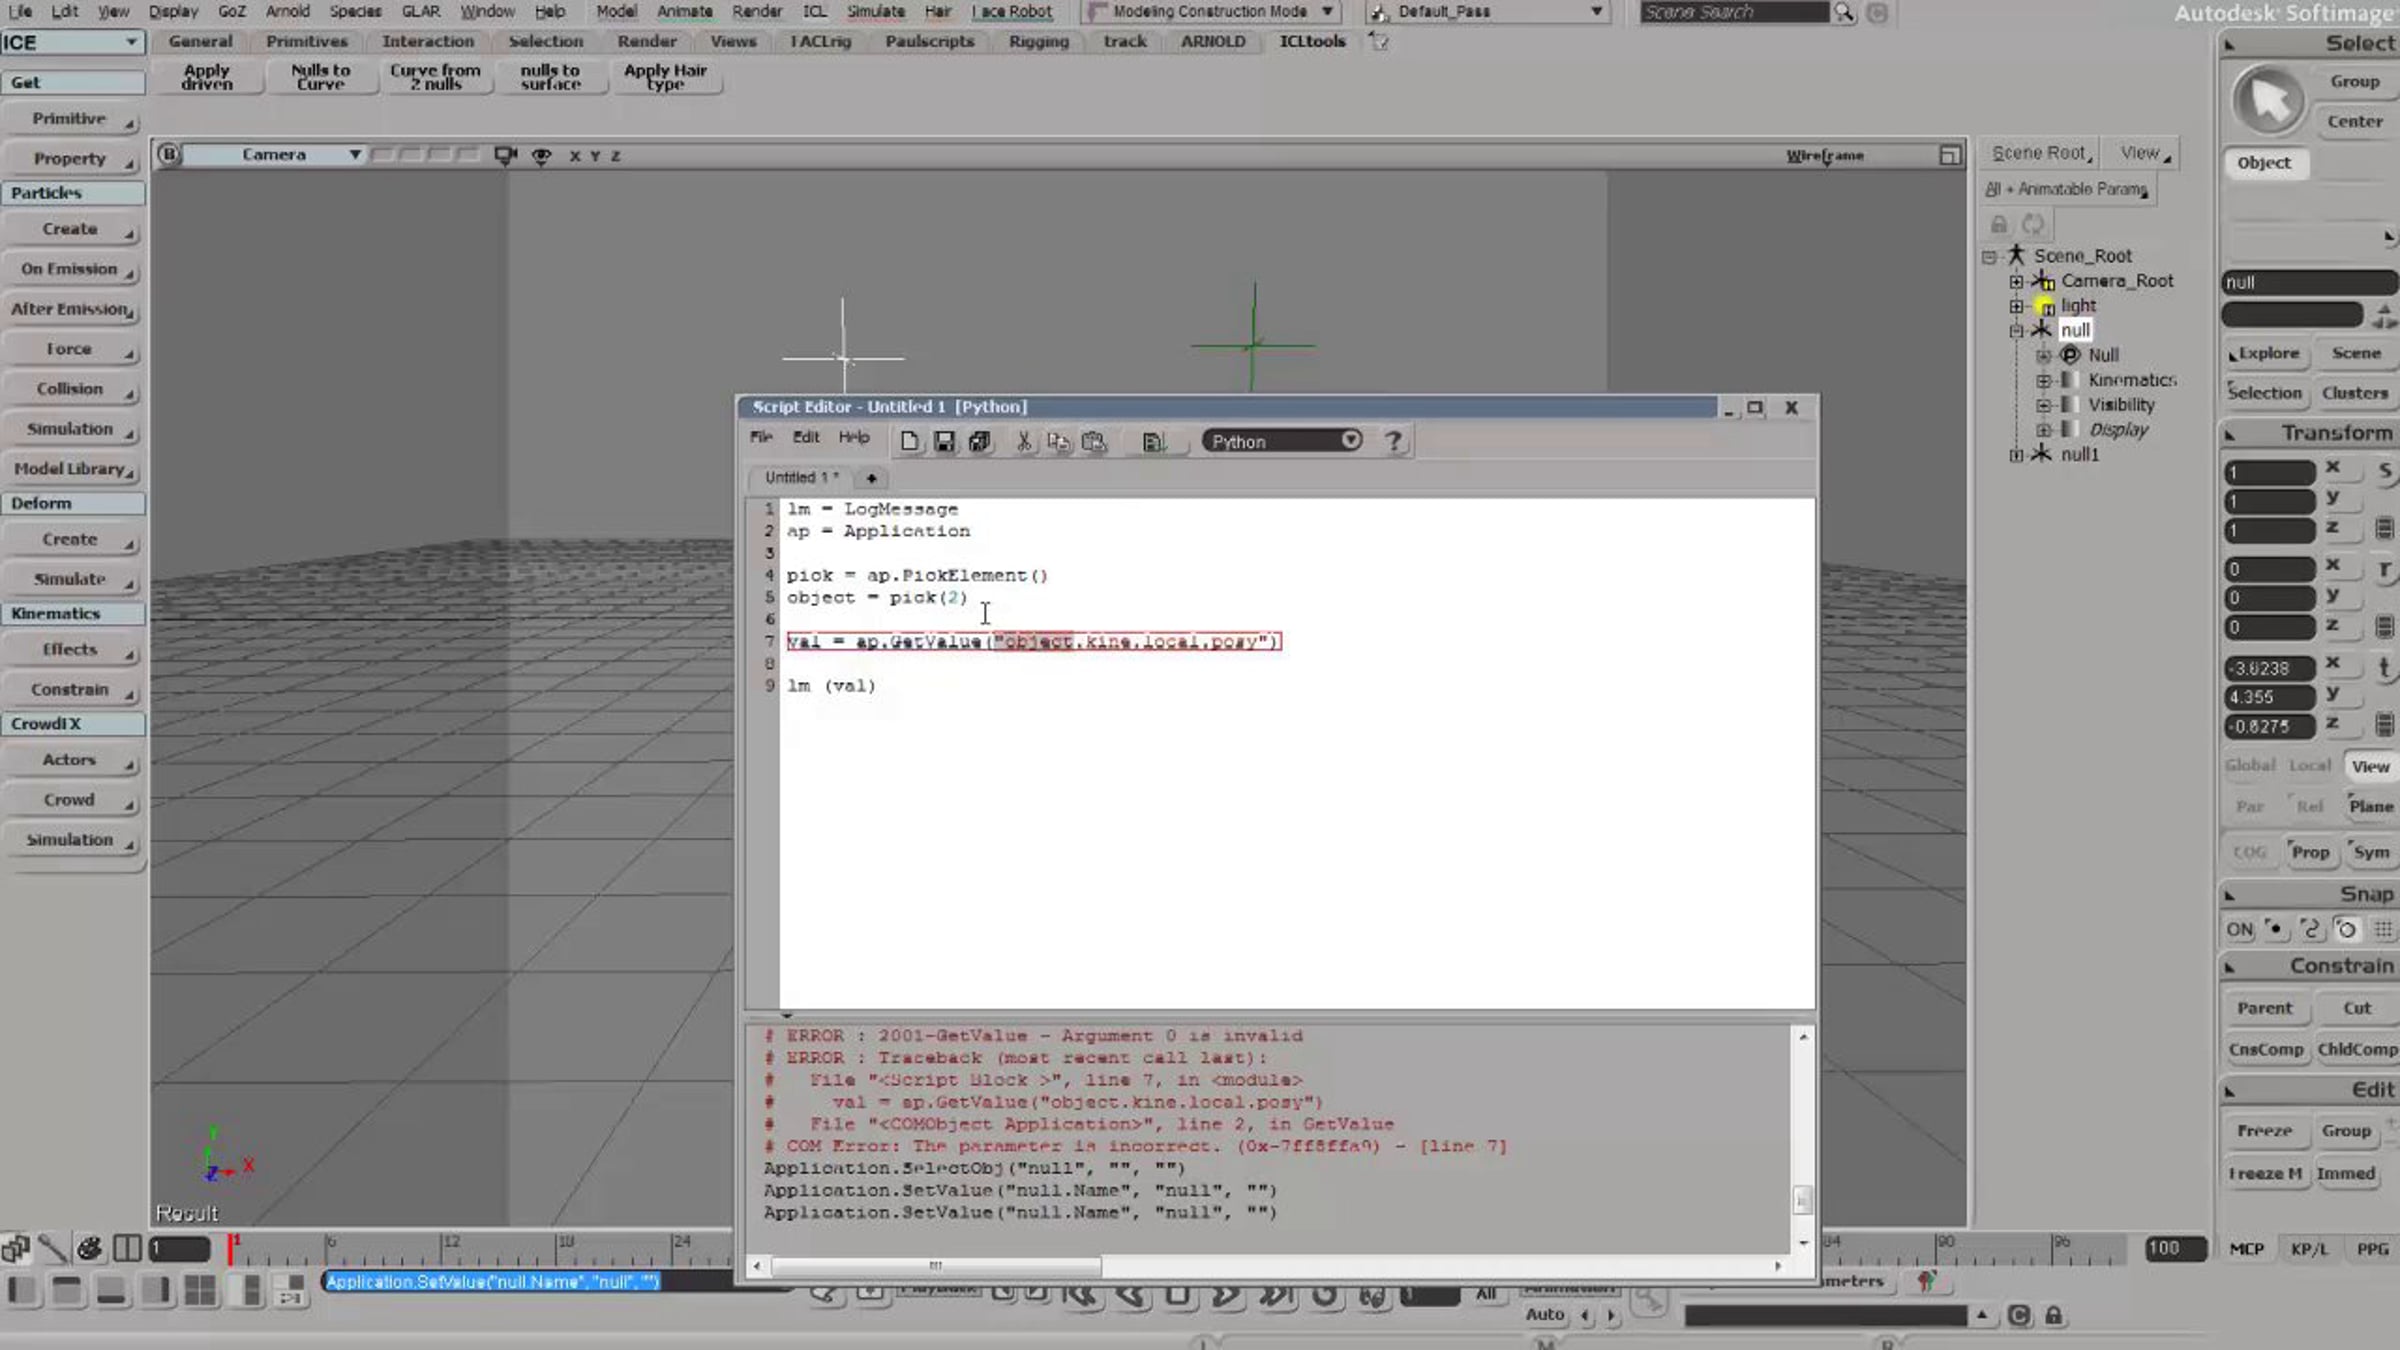Viewport: 2400px width, 1350px height.
Task: Click Apply driven button
Action: point(207,77)
